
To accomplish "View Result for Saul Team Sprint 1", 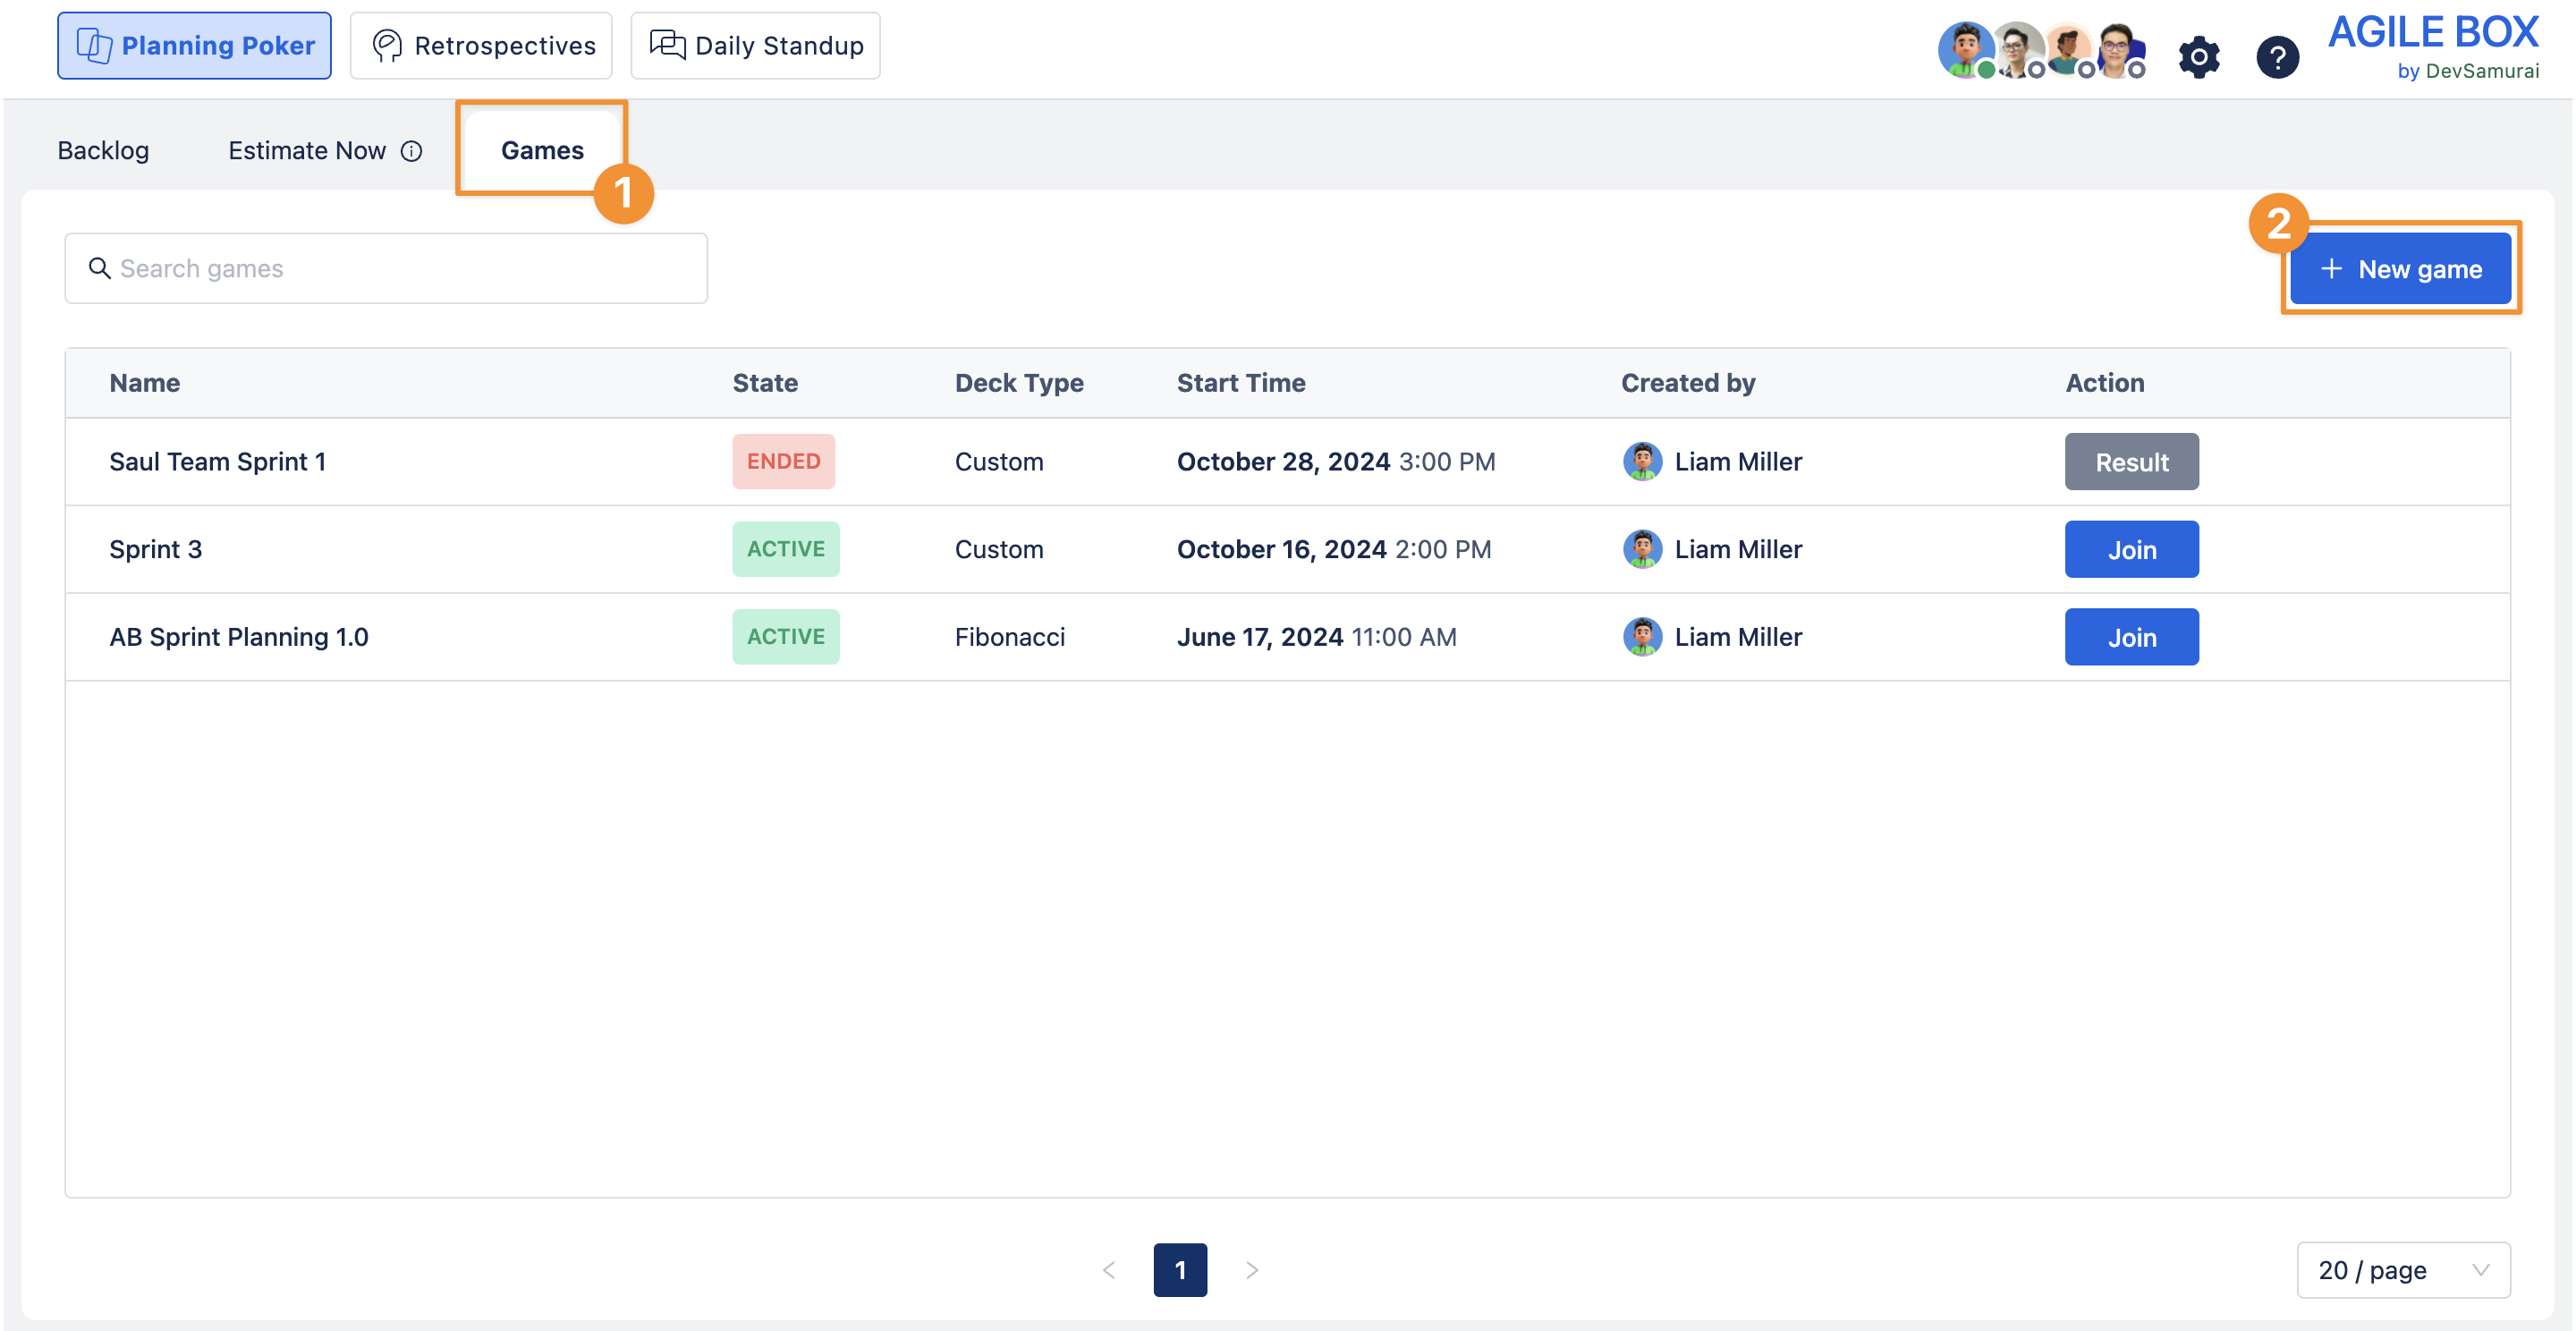I will (x=2131, y=461).
